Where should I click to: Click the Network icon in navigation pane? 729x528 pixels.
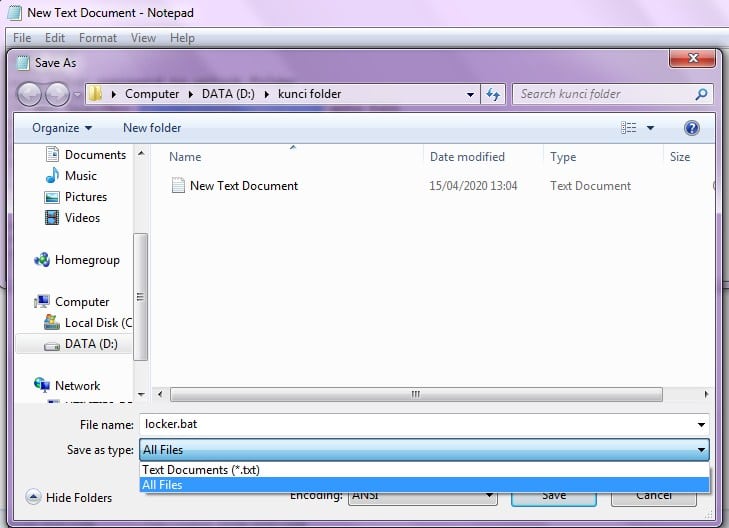(x=42, y=385)
